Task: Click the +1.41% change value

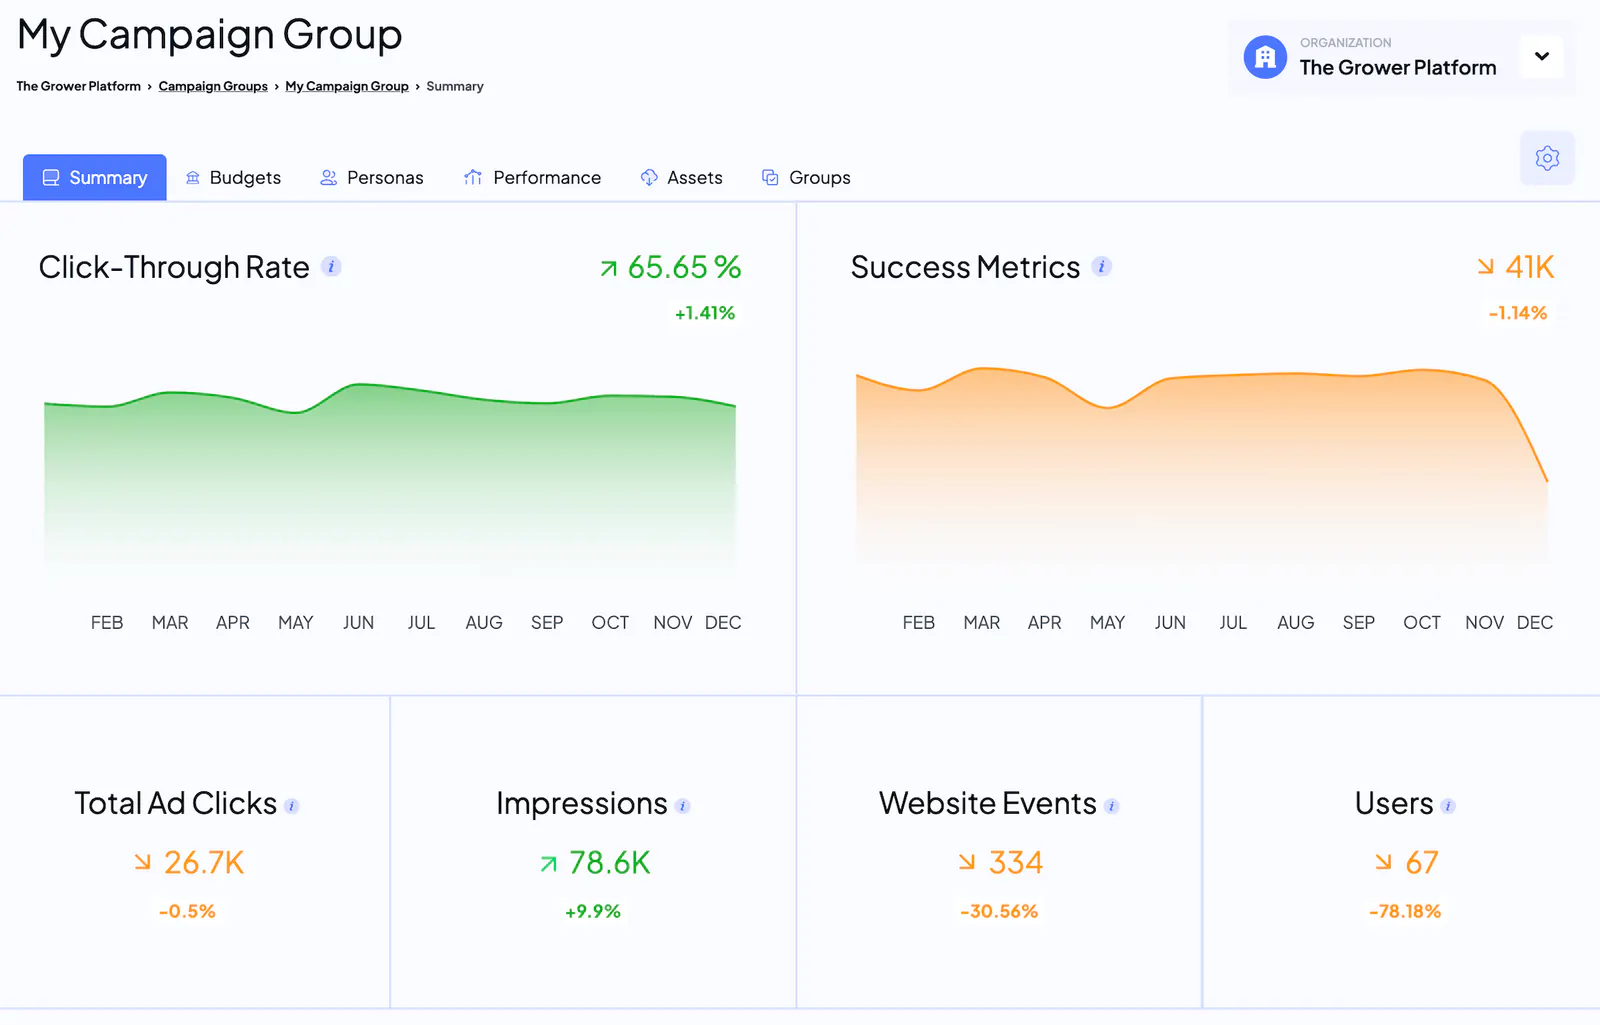Action: click(x=705, y=313)
